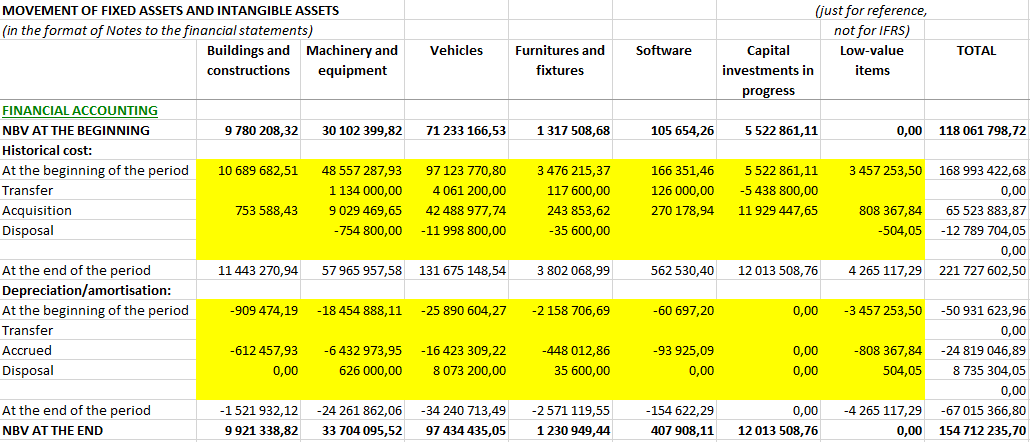Click the Furnitures and fixtures column header
This screenshot has height=442, width=1030.
[x=560, y=60]
